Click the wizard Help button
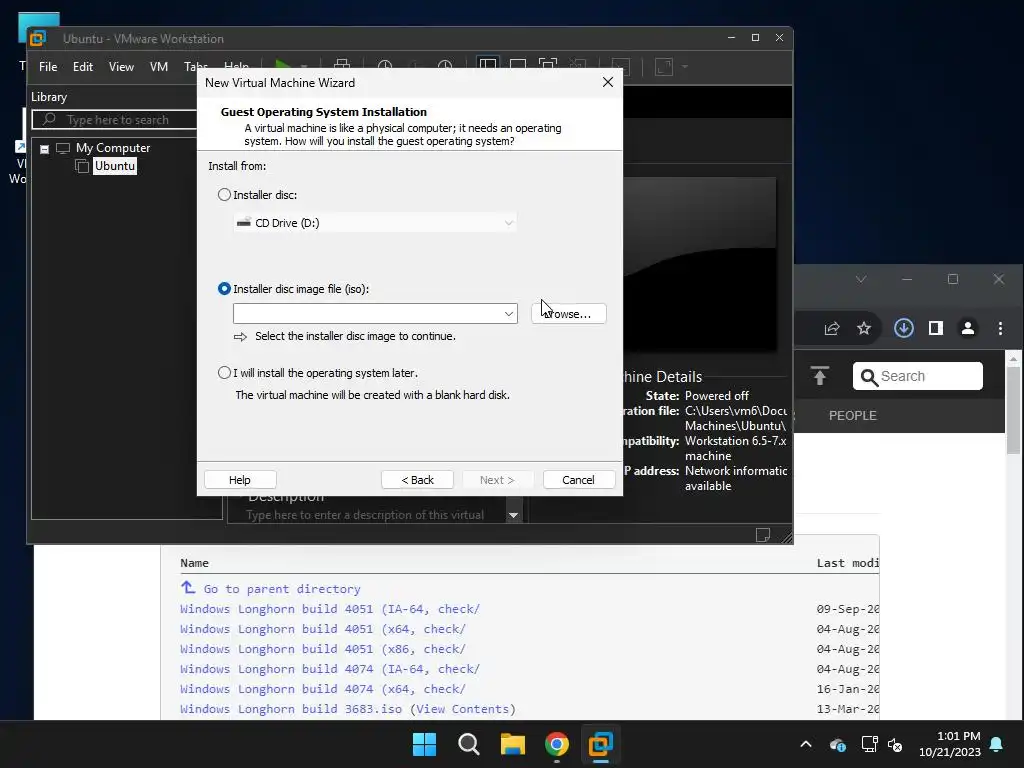This screenshot has height=768, width=1024. click(x=240, y=480)
